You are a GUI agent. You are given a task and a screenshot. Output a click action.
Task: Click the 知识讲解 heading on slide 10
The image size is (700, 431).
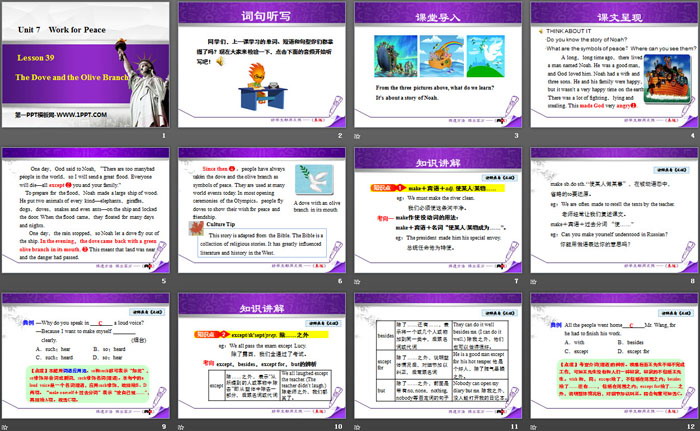point(262,309)
